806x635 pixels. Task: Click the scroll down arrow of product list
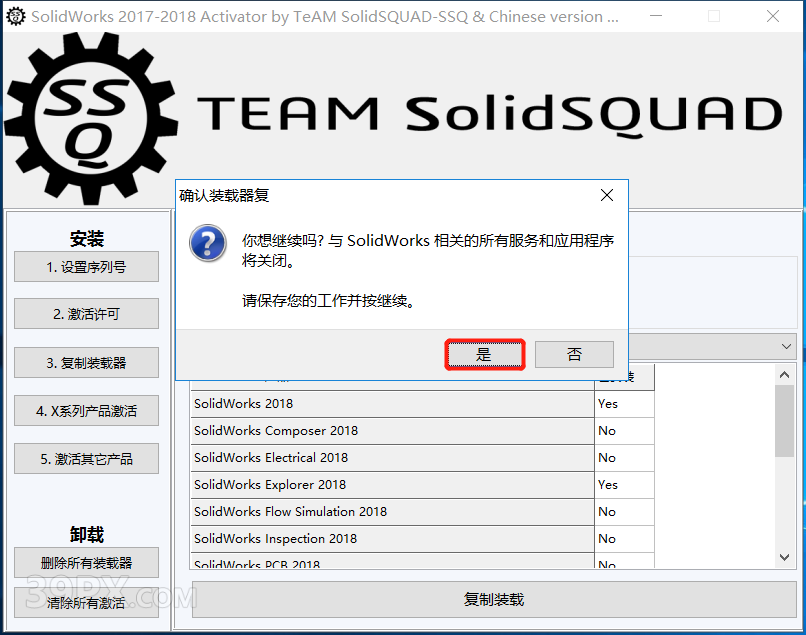(785, 557)
